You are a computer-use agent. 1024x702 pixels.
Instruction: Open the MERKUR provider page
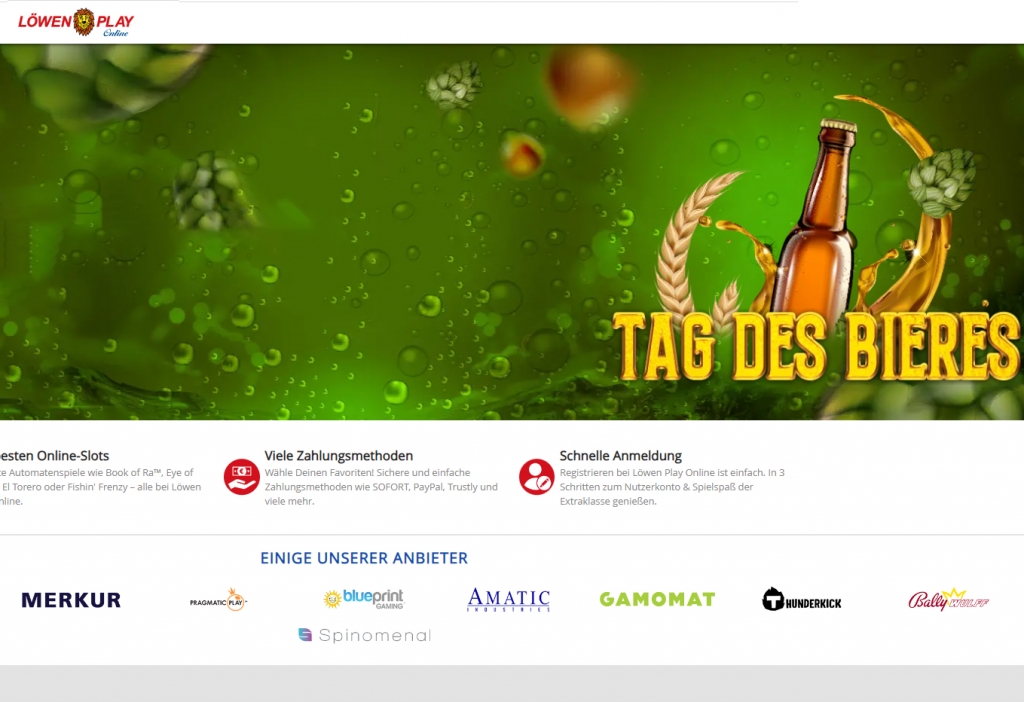point(70,598)
